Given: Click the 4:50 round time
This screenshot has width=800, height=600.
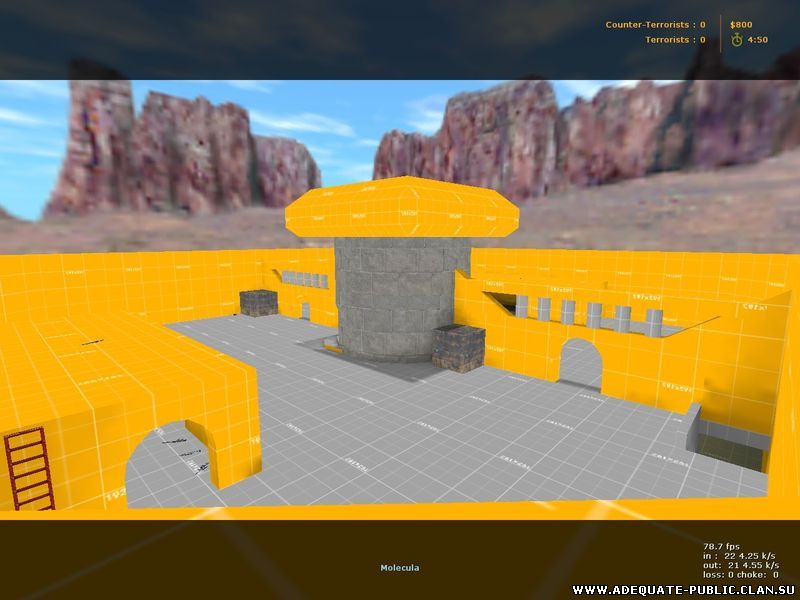Looking at the screenshot, I should [758, 40].
